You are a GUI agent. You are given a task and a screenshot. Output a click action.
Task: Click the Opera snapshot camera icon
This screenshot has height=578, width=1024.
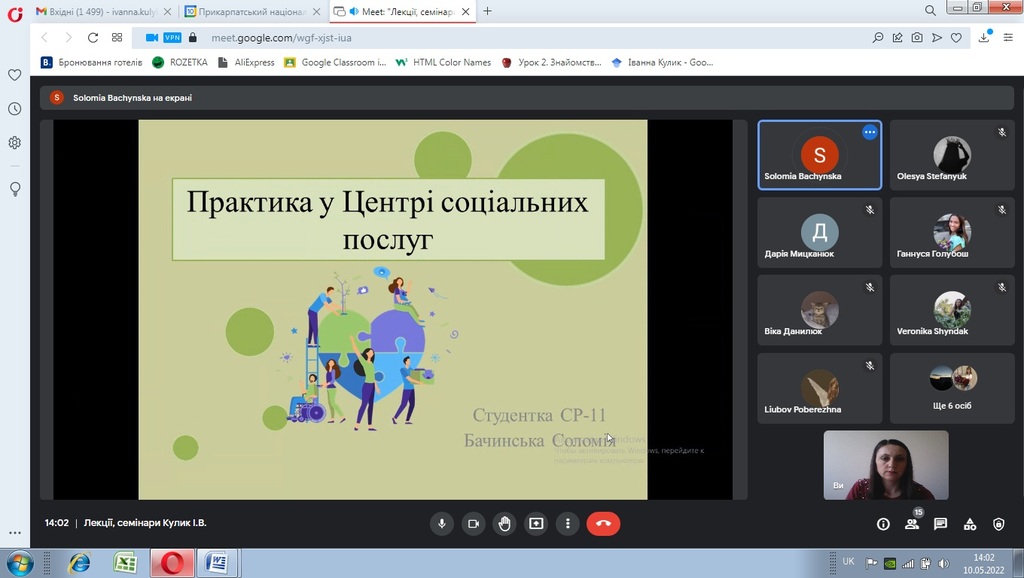click(917, 38)
